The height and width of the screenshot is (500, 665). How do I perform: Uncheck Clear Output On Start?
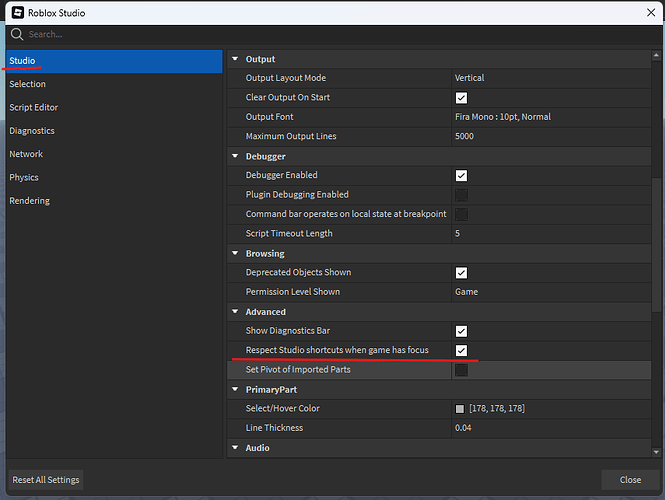[461, 98]
